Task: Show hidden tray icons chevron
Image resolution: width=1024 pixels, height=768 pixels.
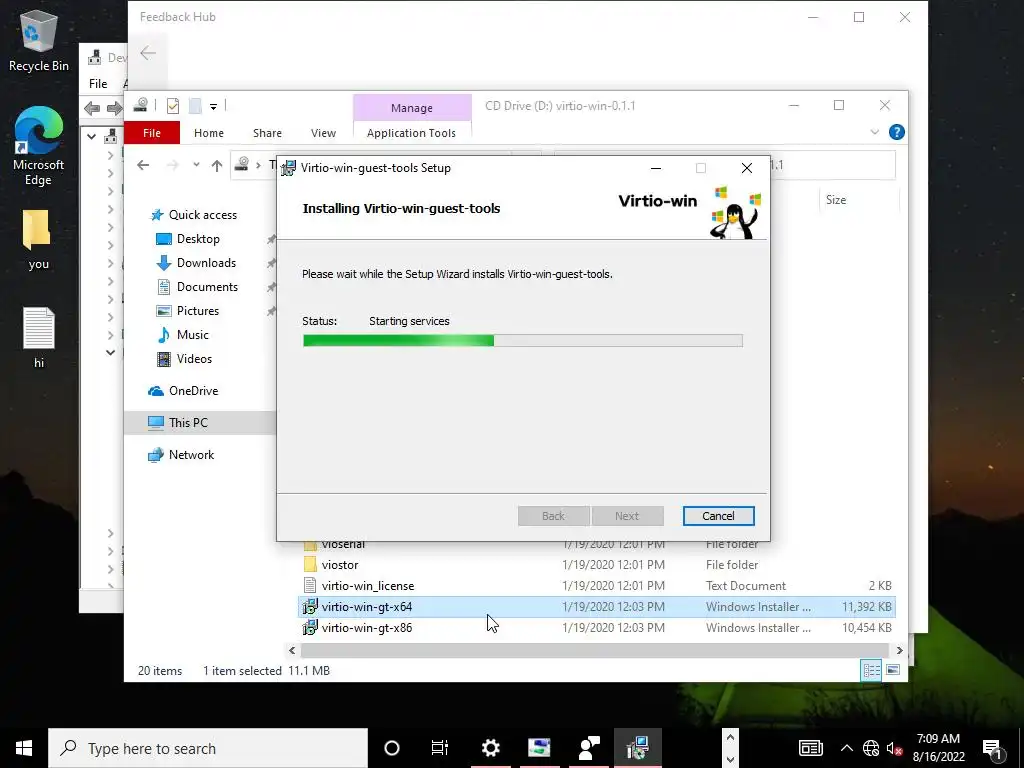Action: click(846, 748)
